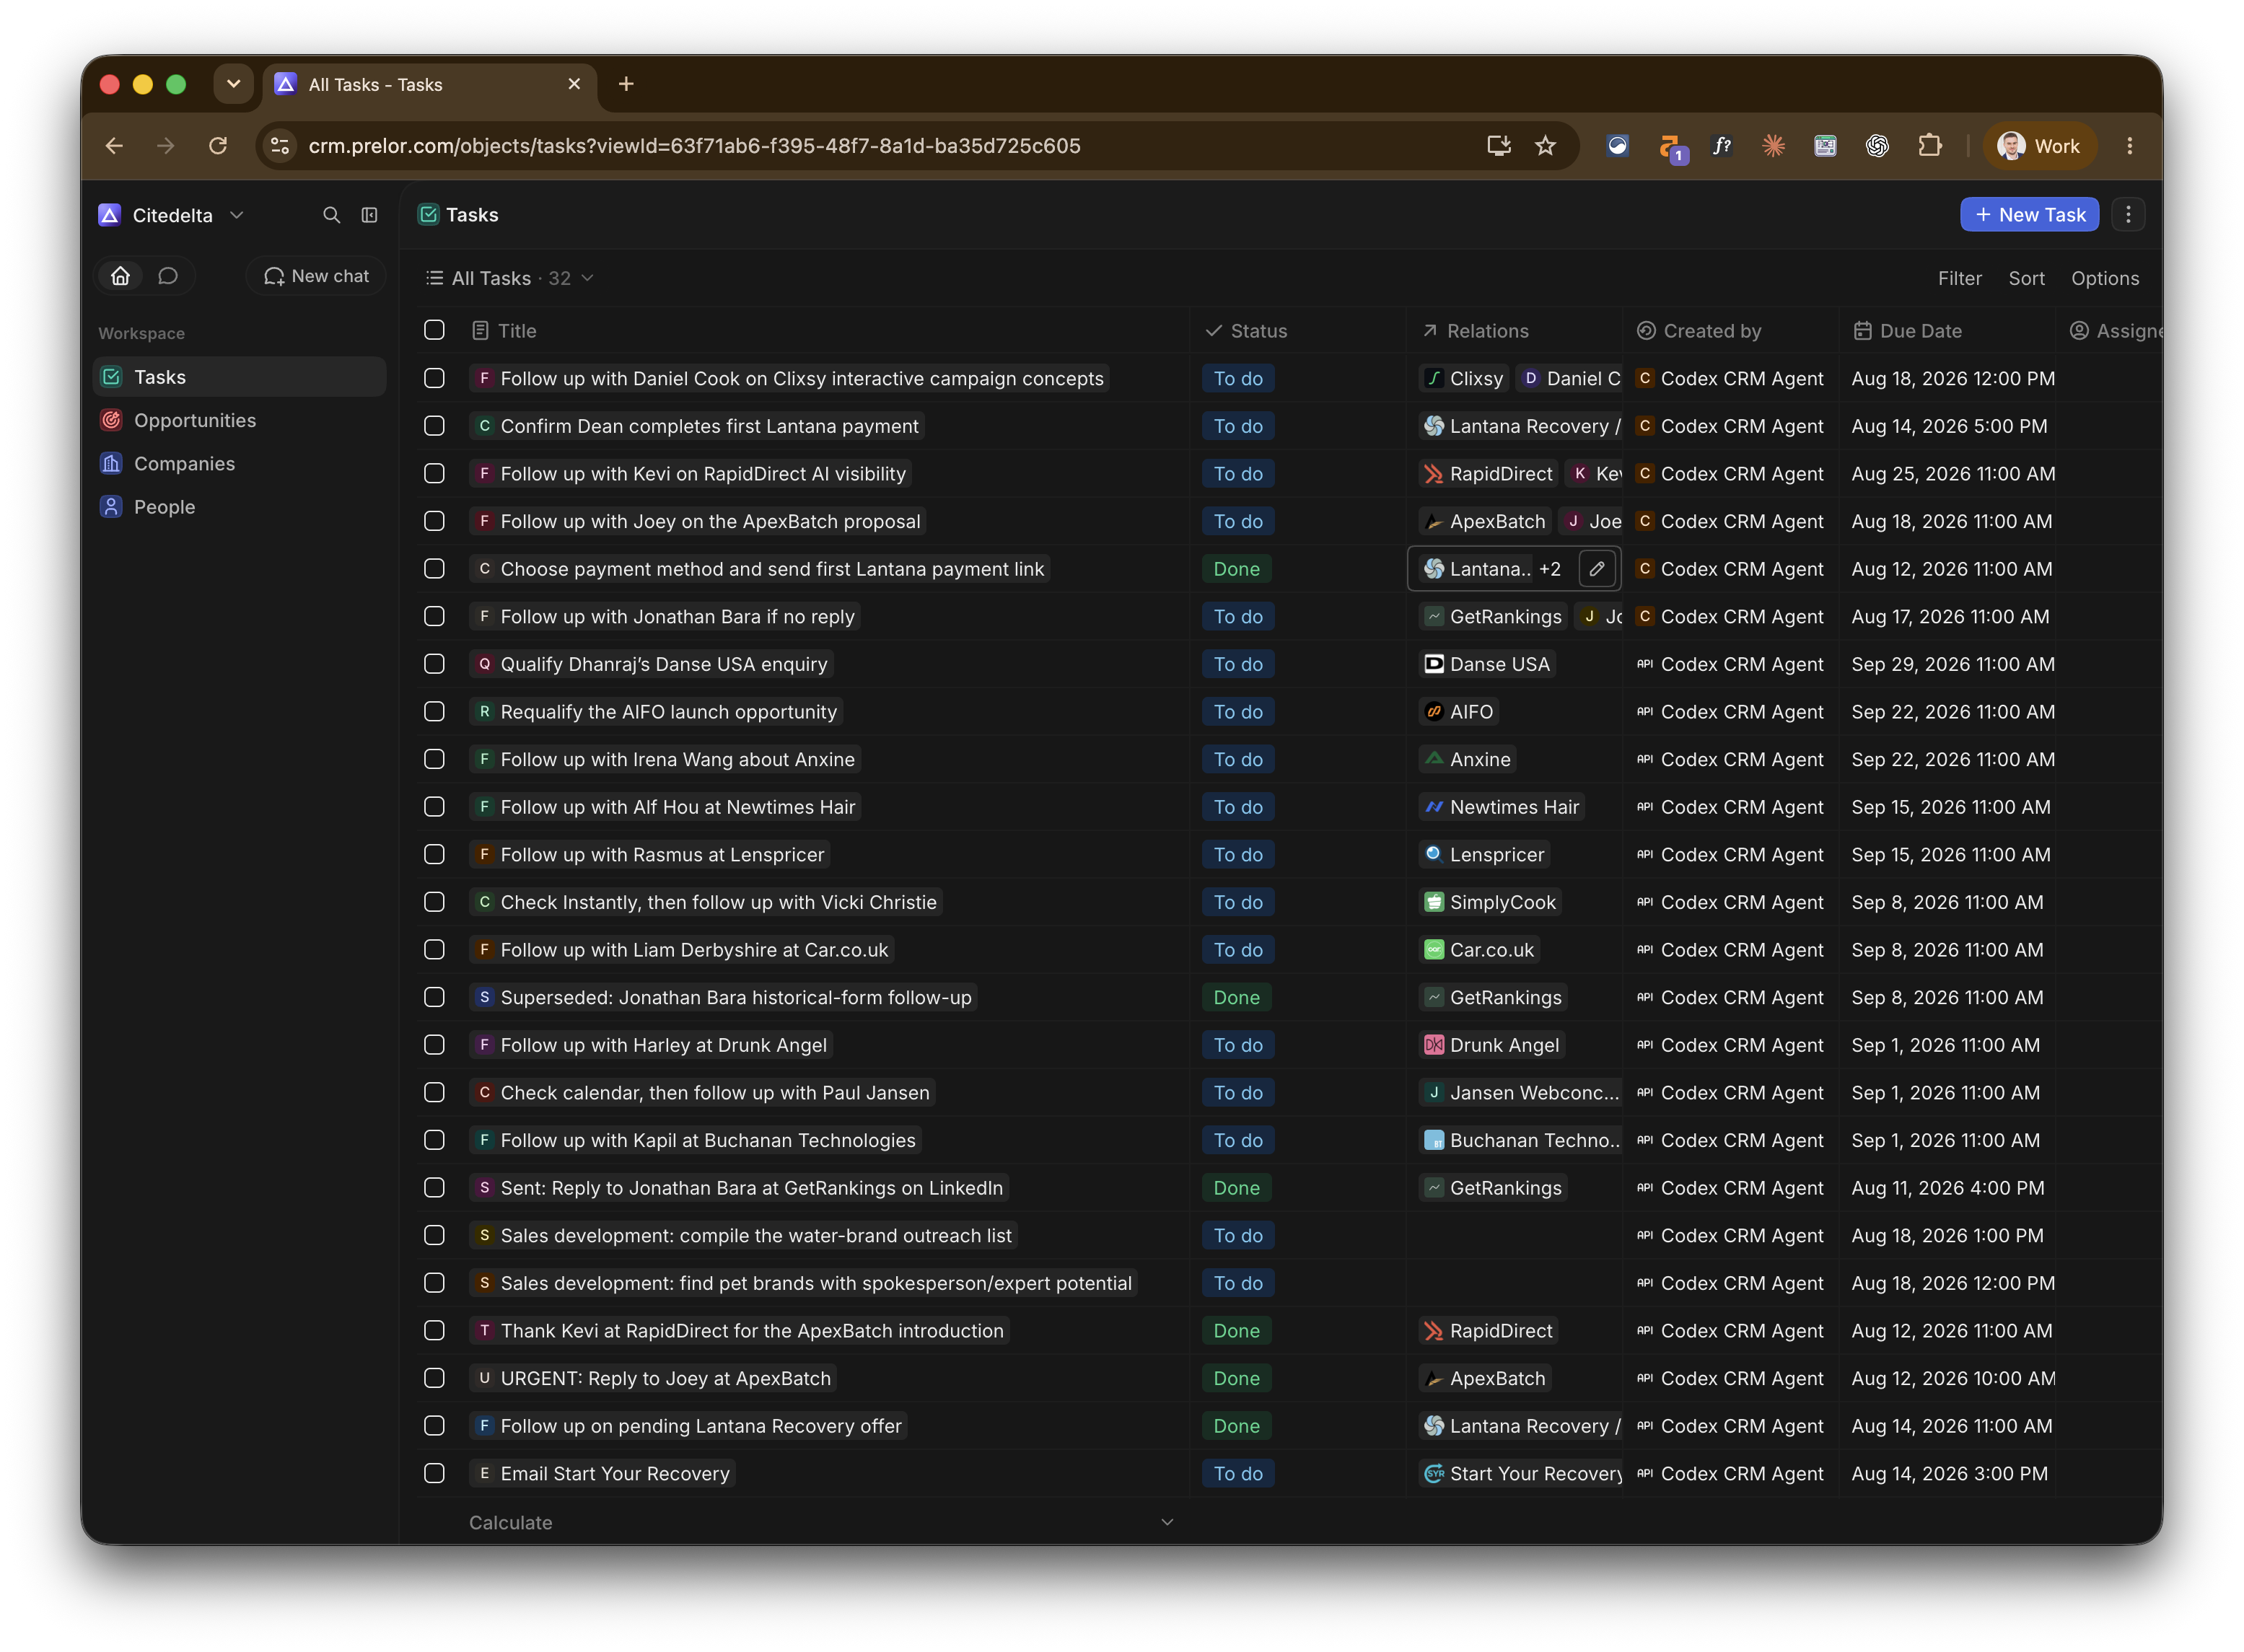Open the install app icon in address bar
Viewport: 2244px width, 1652px height.
(x=1498, y=146)
